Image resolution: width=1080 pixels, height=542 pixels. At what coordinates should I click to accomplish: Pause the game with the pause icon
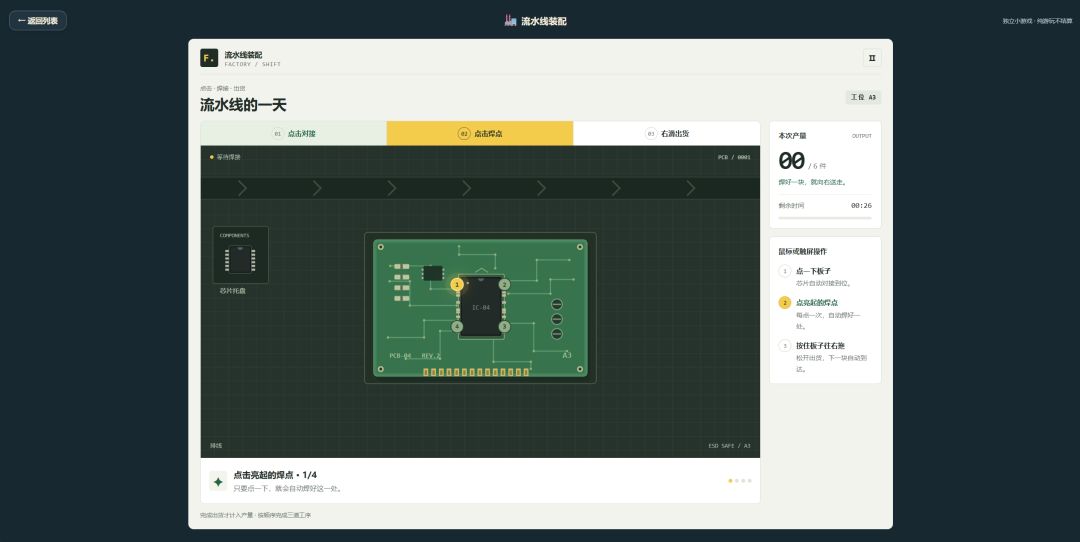click(872, 58)
